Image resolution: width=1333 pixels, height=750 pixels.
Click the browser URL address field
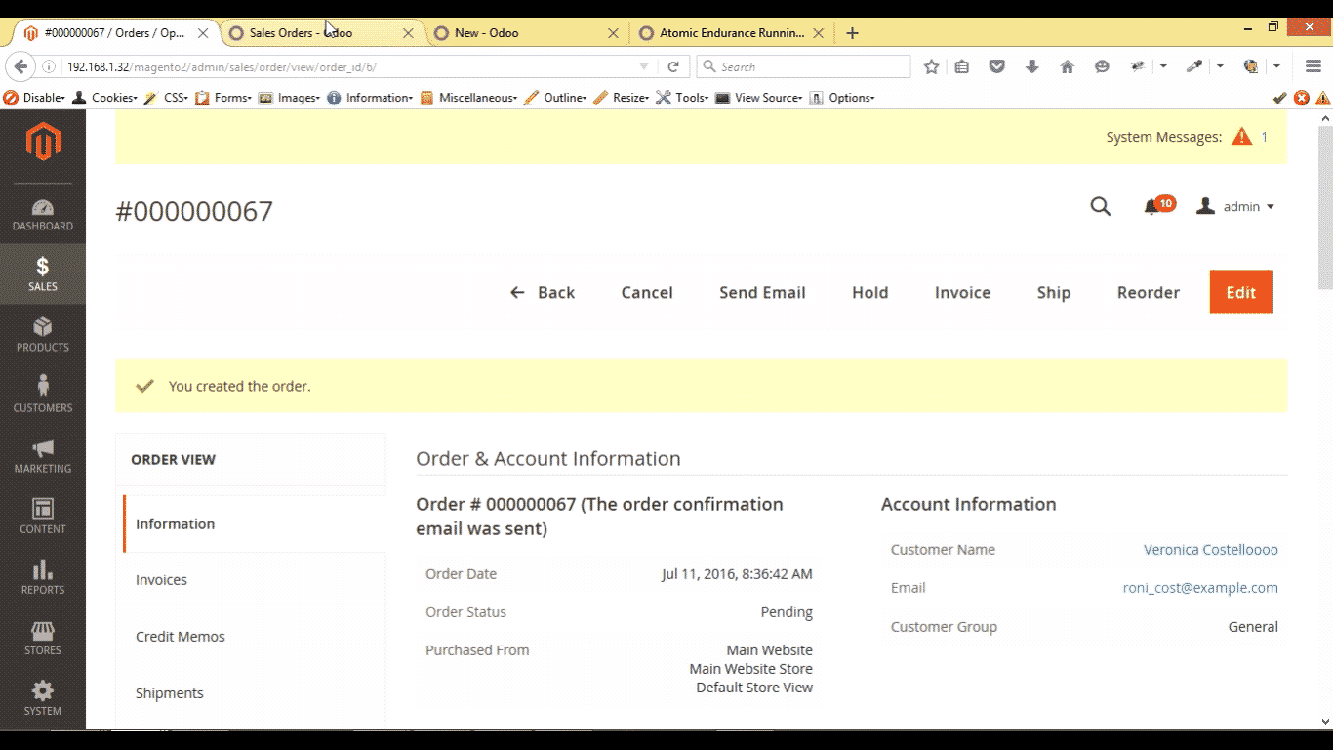pyautogui.click(x=346, y=67)
